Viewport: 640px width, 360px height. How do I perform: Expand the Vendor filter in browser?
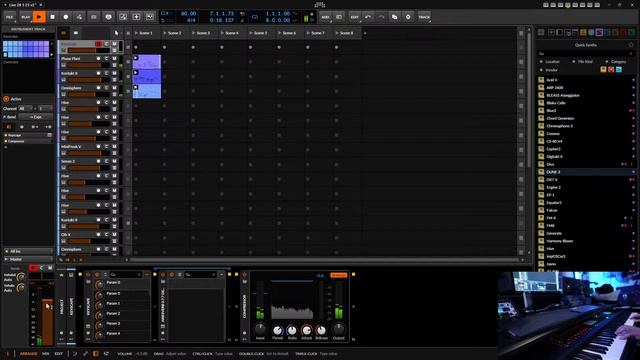click(x=549, y=70)
